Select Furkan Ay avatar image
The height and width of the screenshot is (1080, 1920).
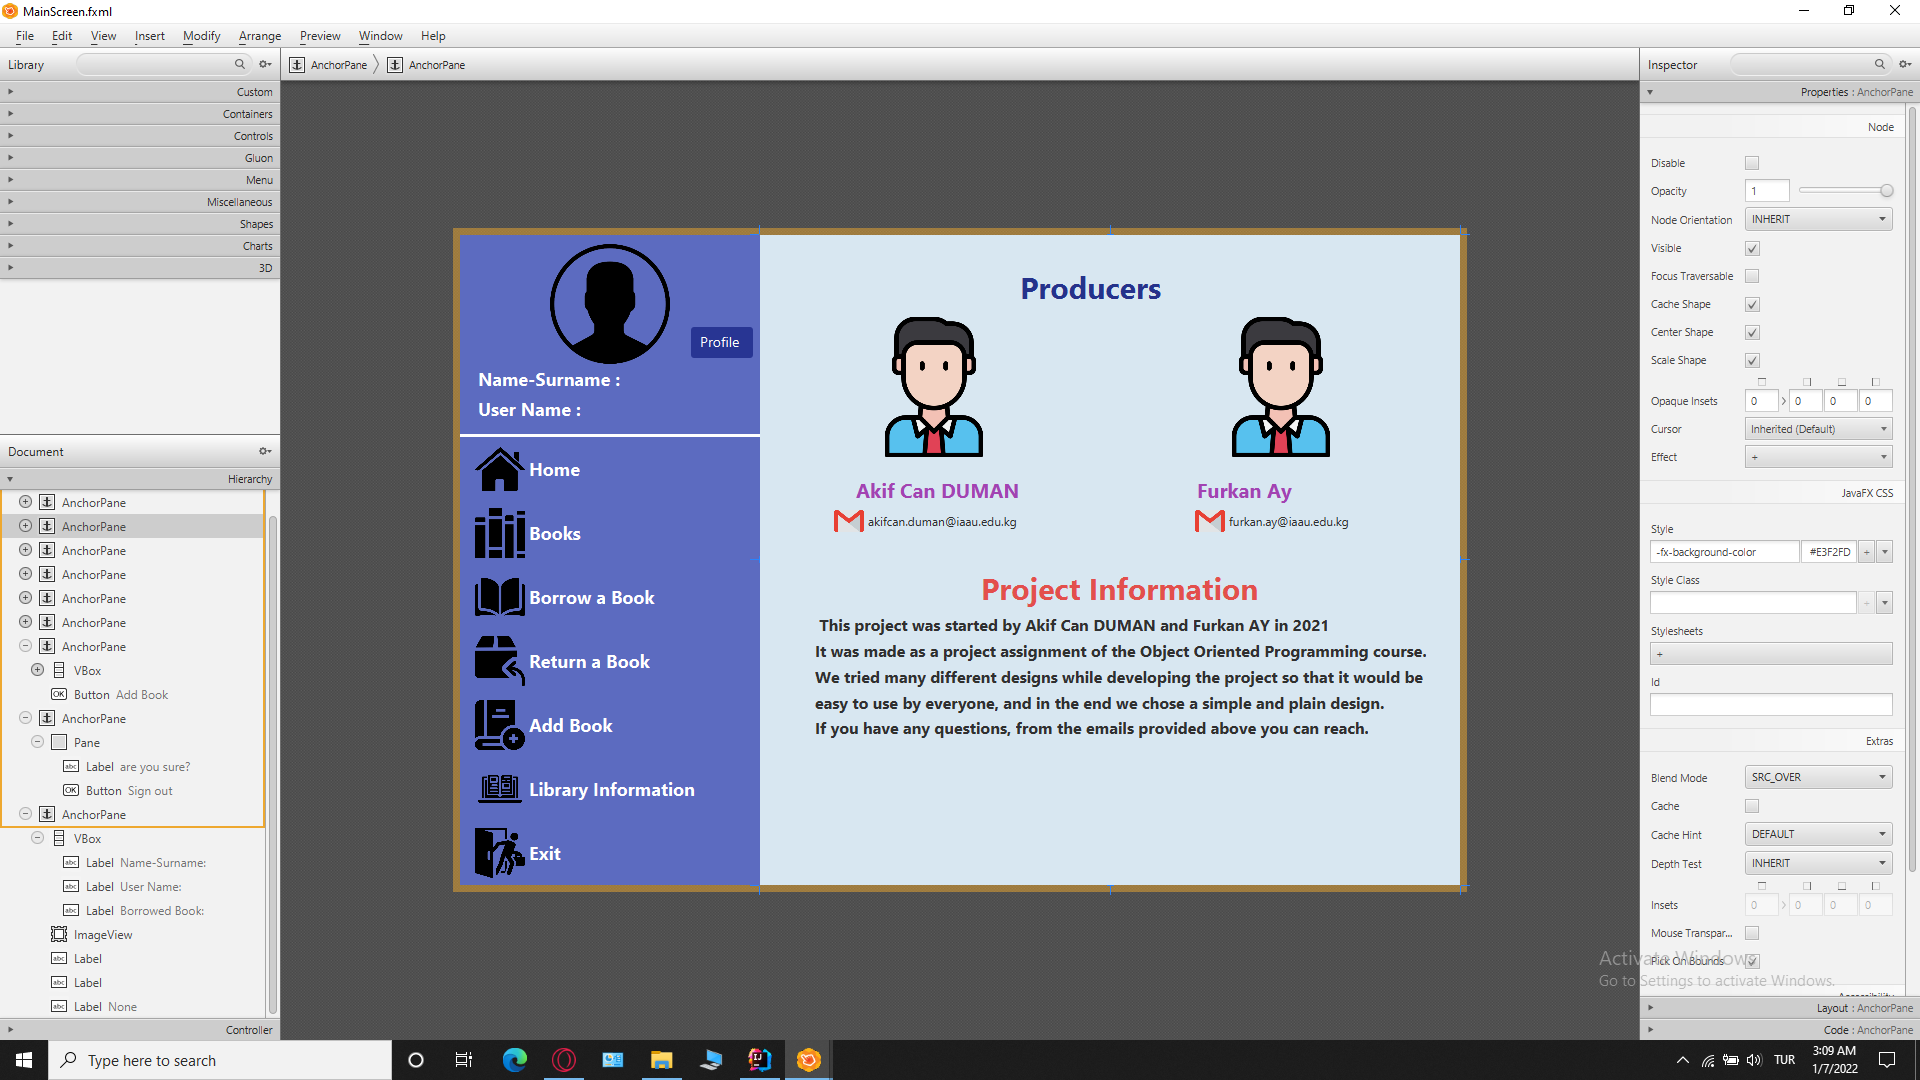[x=1280, y=387]
